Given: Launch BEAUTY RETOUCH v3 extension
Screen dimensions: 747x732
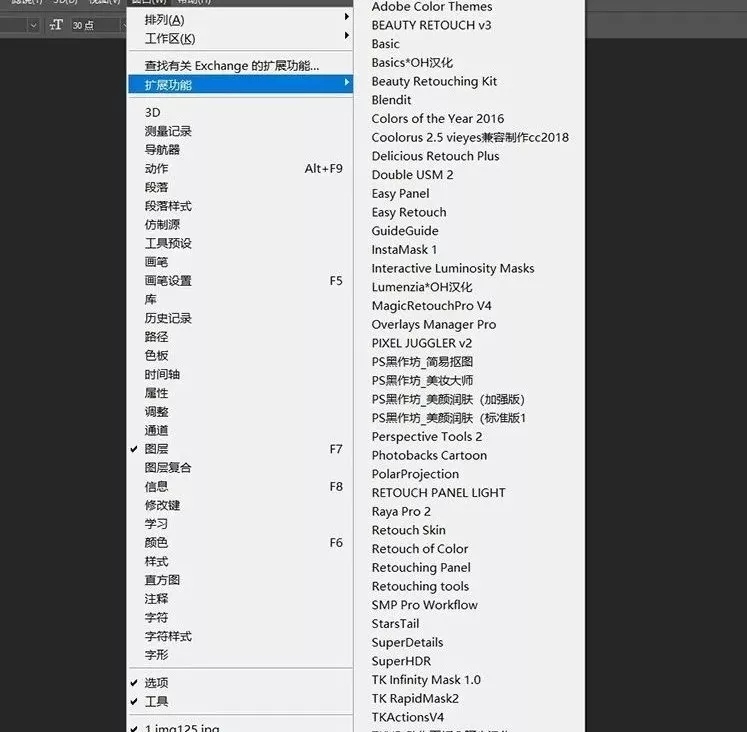Looking at the screenshot, I should (x=431, y=25).
